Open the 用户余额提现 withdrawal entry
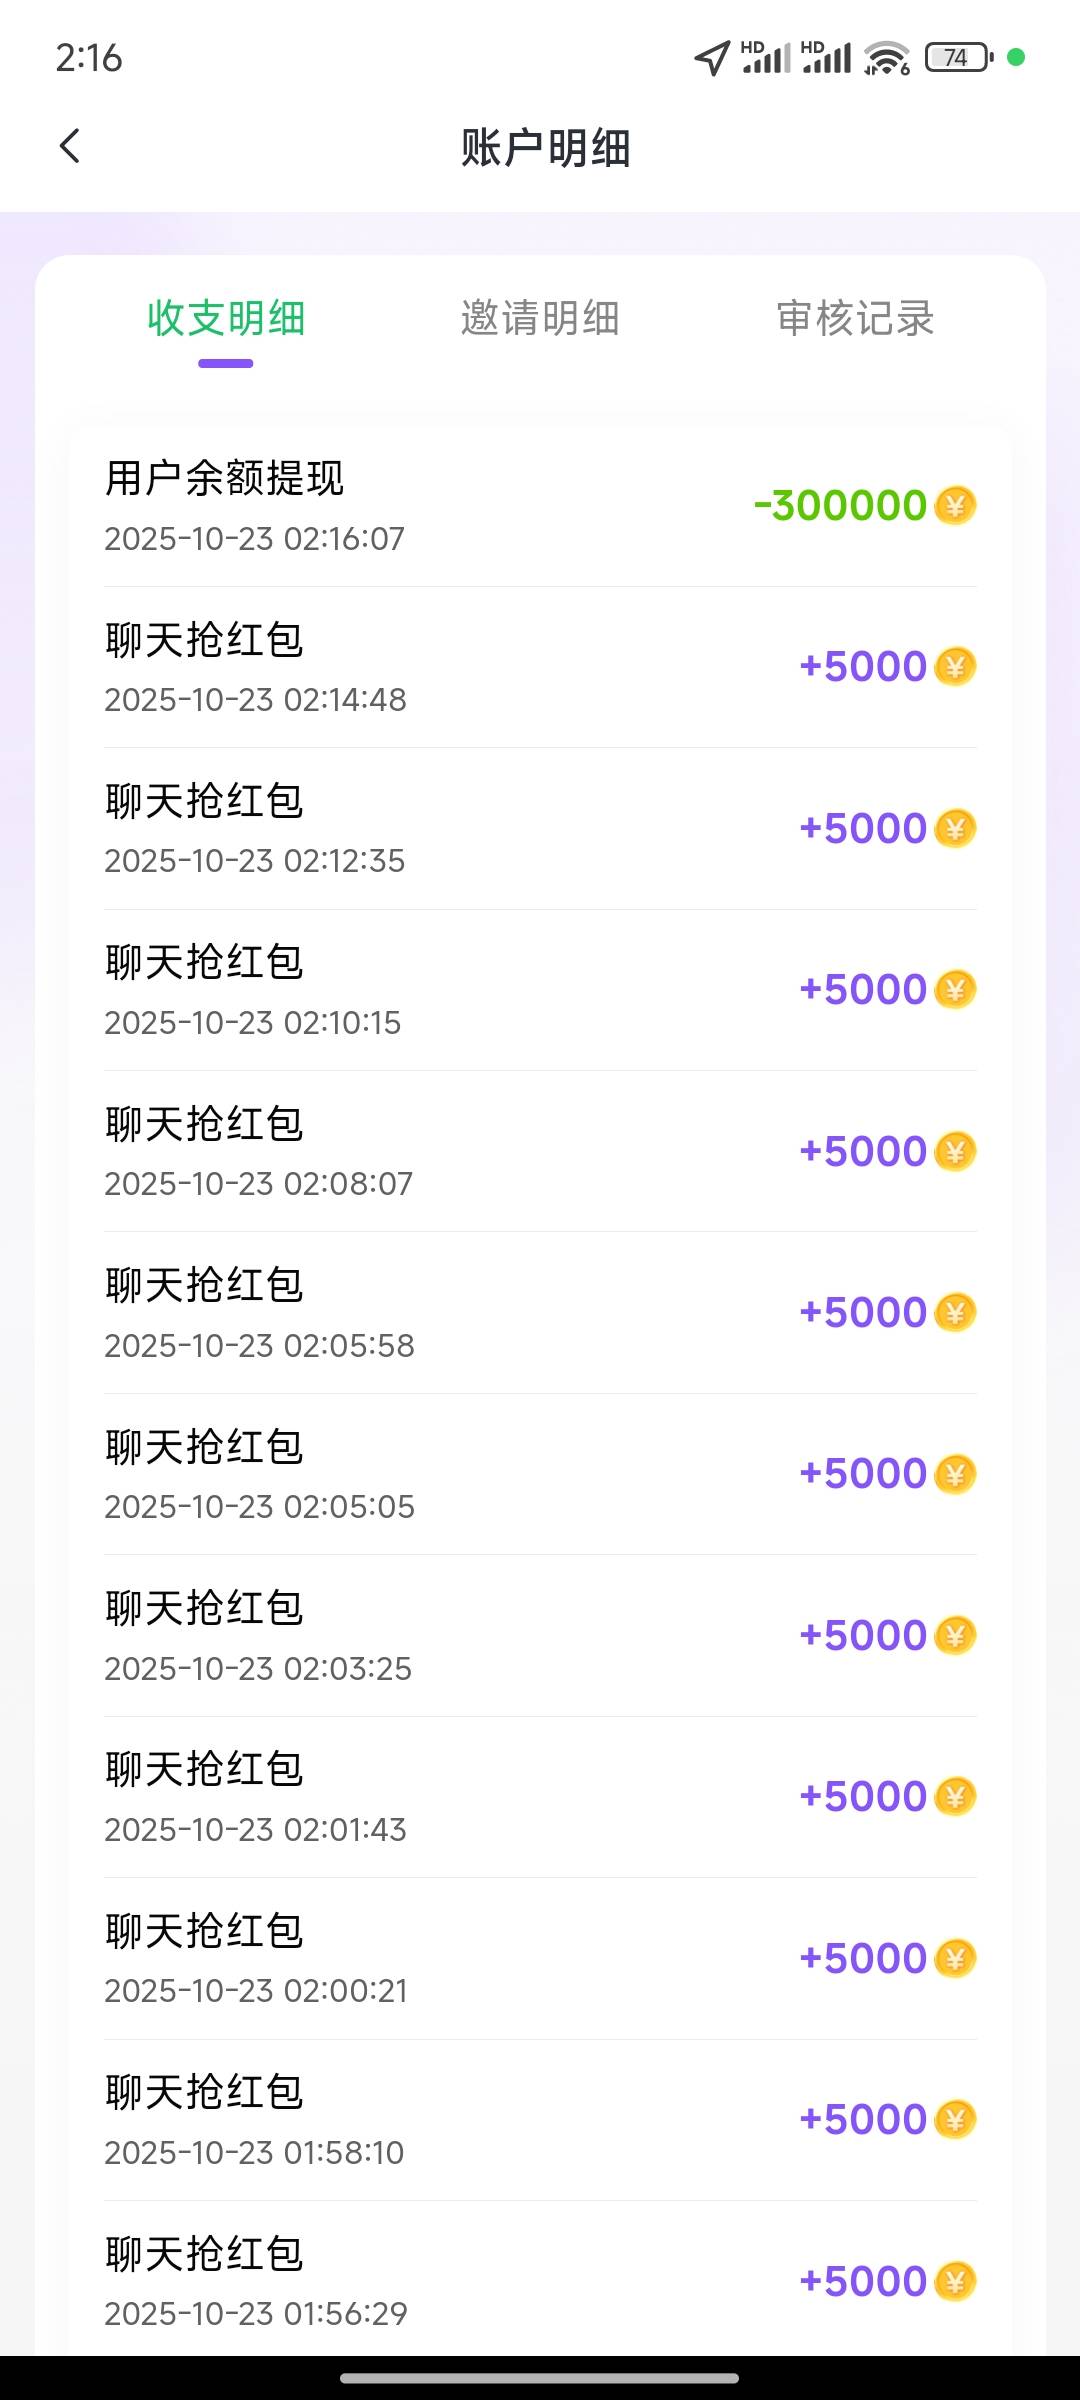This screenshot has width=1080, height=2400. tap(225, 478)
